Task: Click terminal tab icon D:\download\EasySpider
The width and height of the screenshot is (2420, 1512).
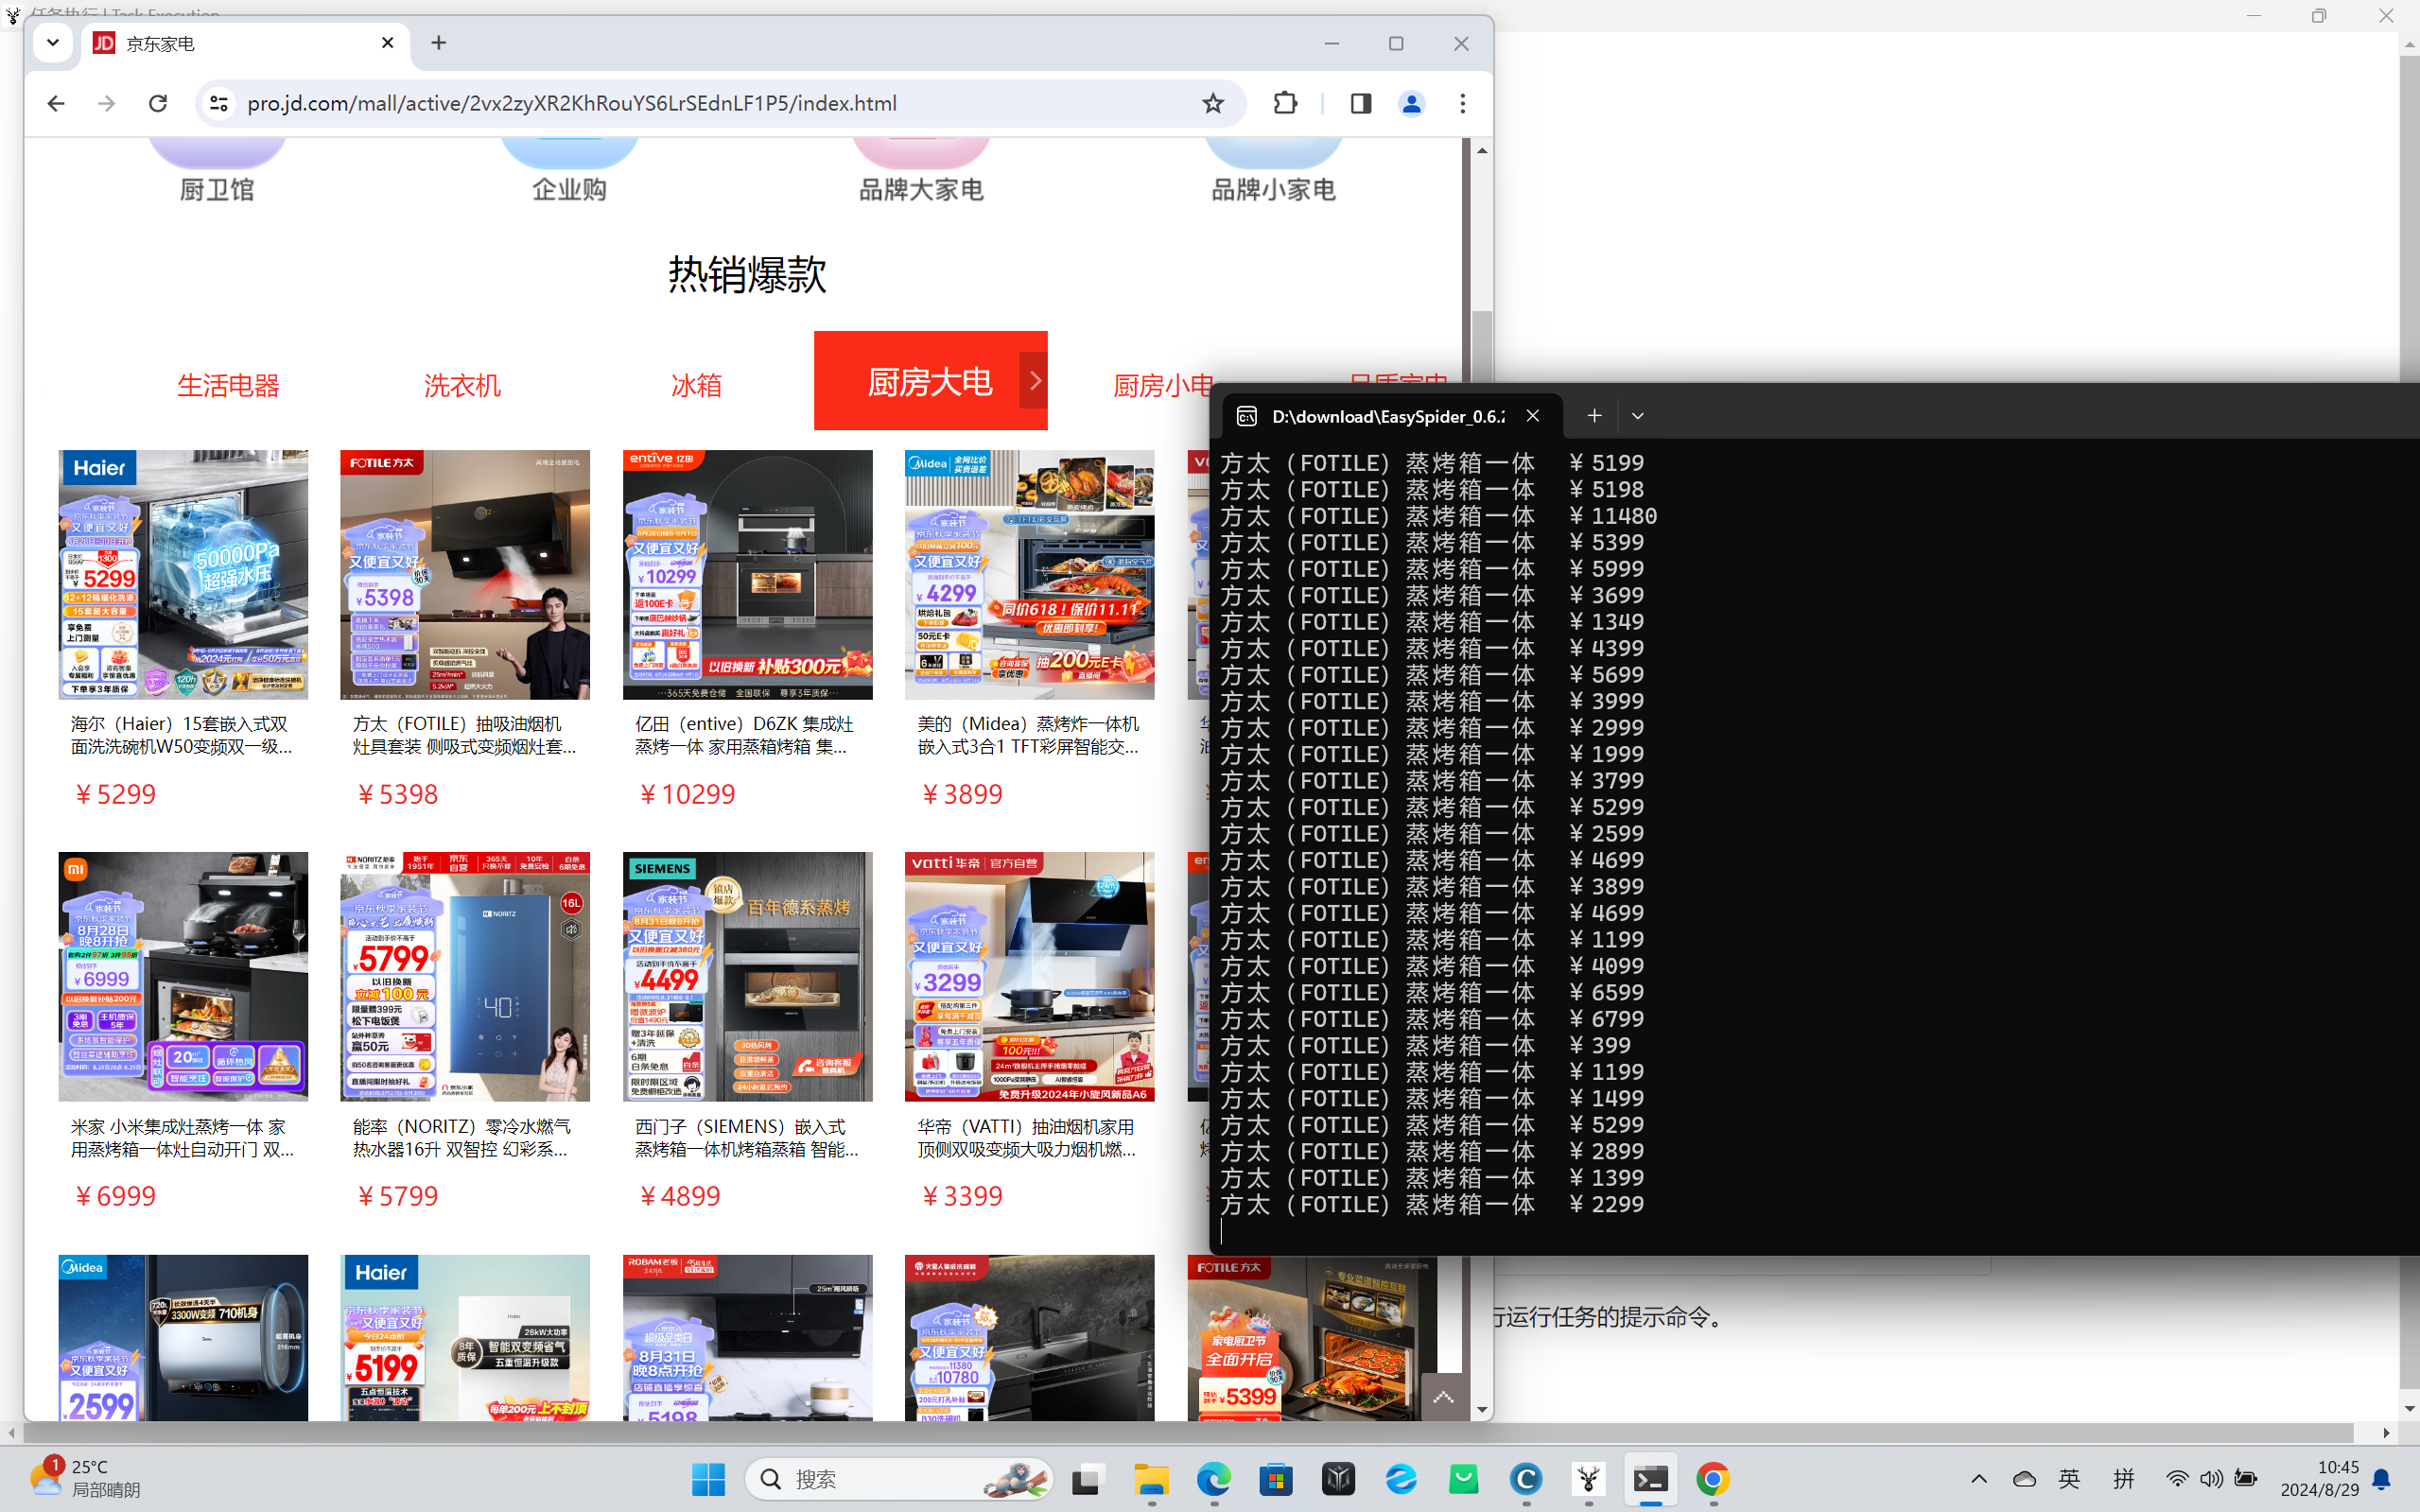Action: pos(1247,416)
